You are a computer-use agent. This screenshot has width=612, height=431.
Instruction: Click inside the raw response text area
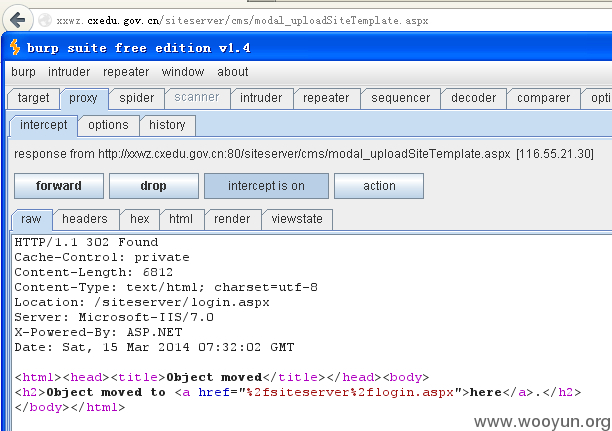[312, 332]
